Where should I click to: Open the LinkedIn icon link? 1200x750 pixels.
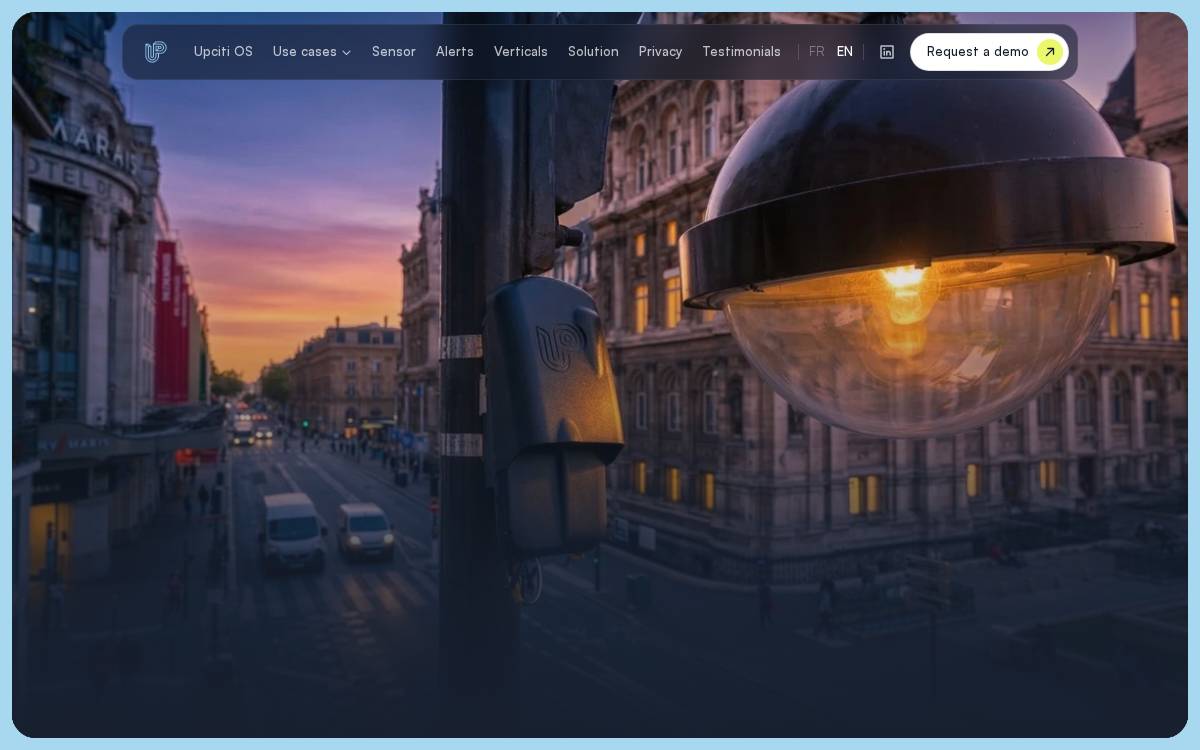pyautogui.click(x=887, y=52)
